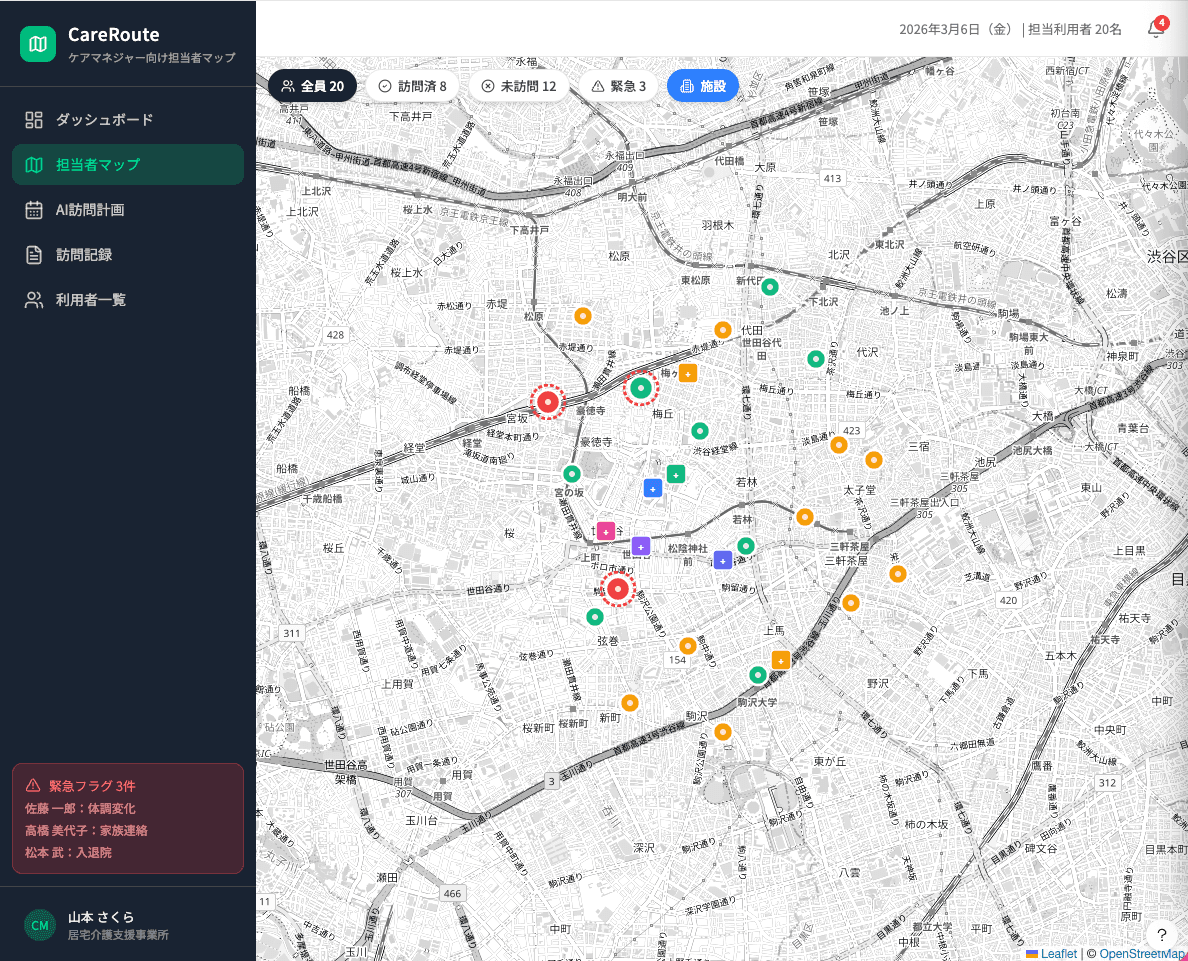Open ダッシュボード in the sidebar

point(104,120)
